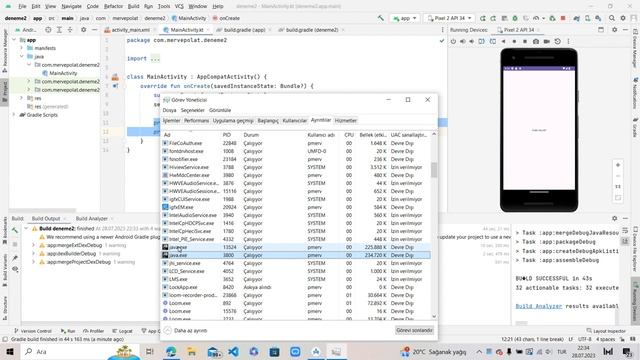Click the Make Project hammer icon in toolbar
This screenshot has height=360, width=640.
pyautogui.click(x=380, y=18)
